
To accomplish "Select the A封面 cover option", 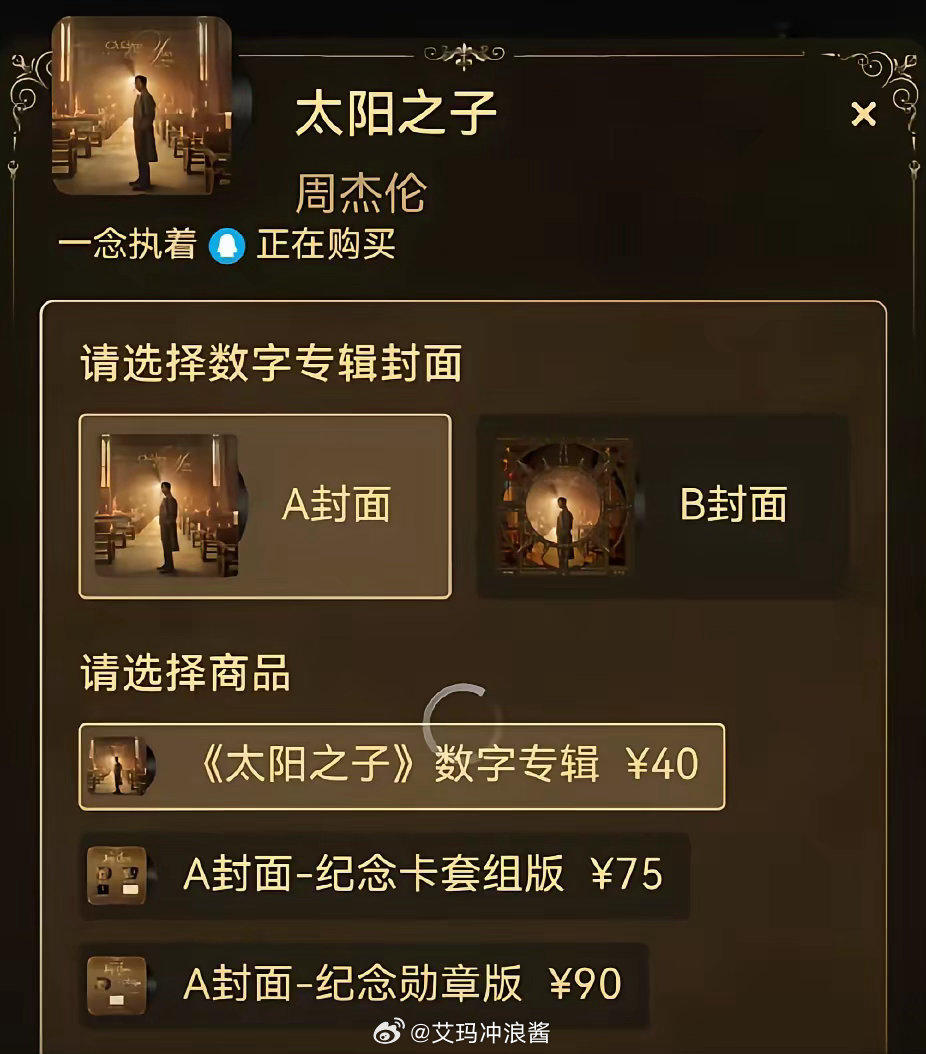I will tap(265, 506).
